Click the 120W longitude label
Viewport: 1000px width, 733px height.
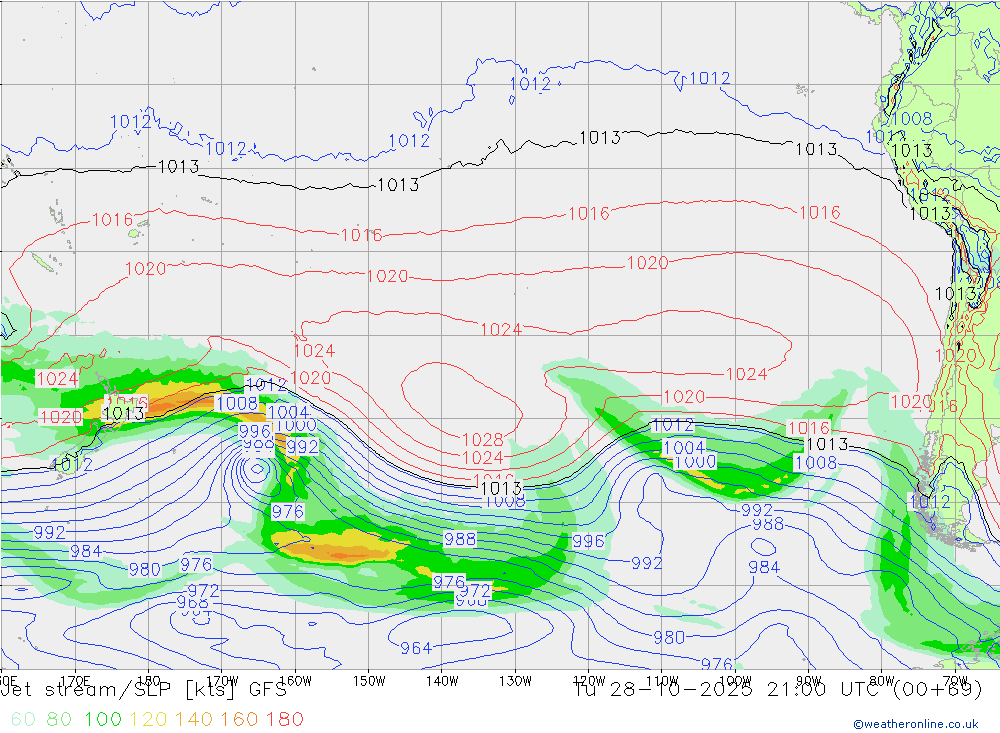(589, 681)
